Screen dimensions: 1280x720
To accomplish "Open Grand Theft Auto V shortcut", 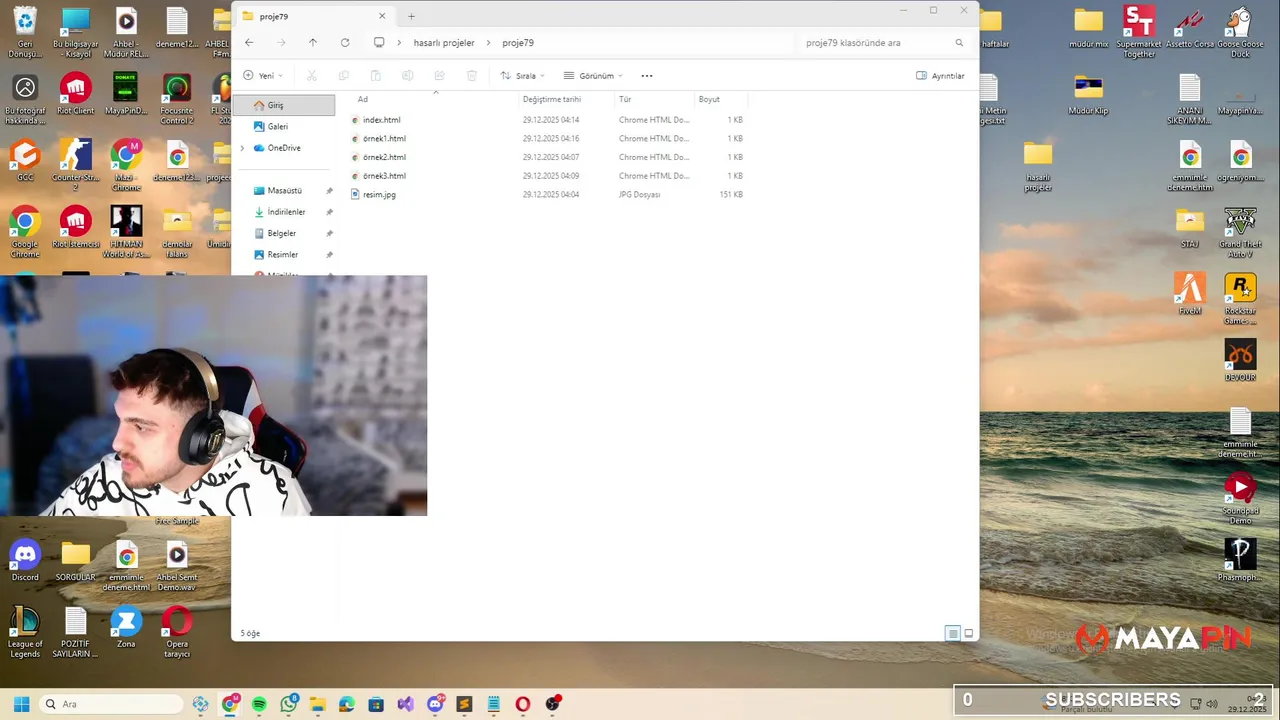I will (1240, 233).
